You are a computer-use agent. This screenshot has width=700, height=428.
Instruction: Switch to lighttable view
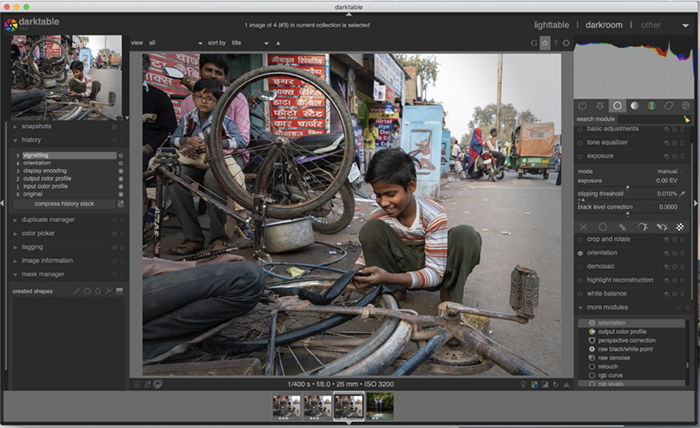[x=551, y=25]
